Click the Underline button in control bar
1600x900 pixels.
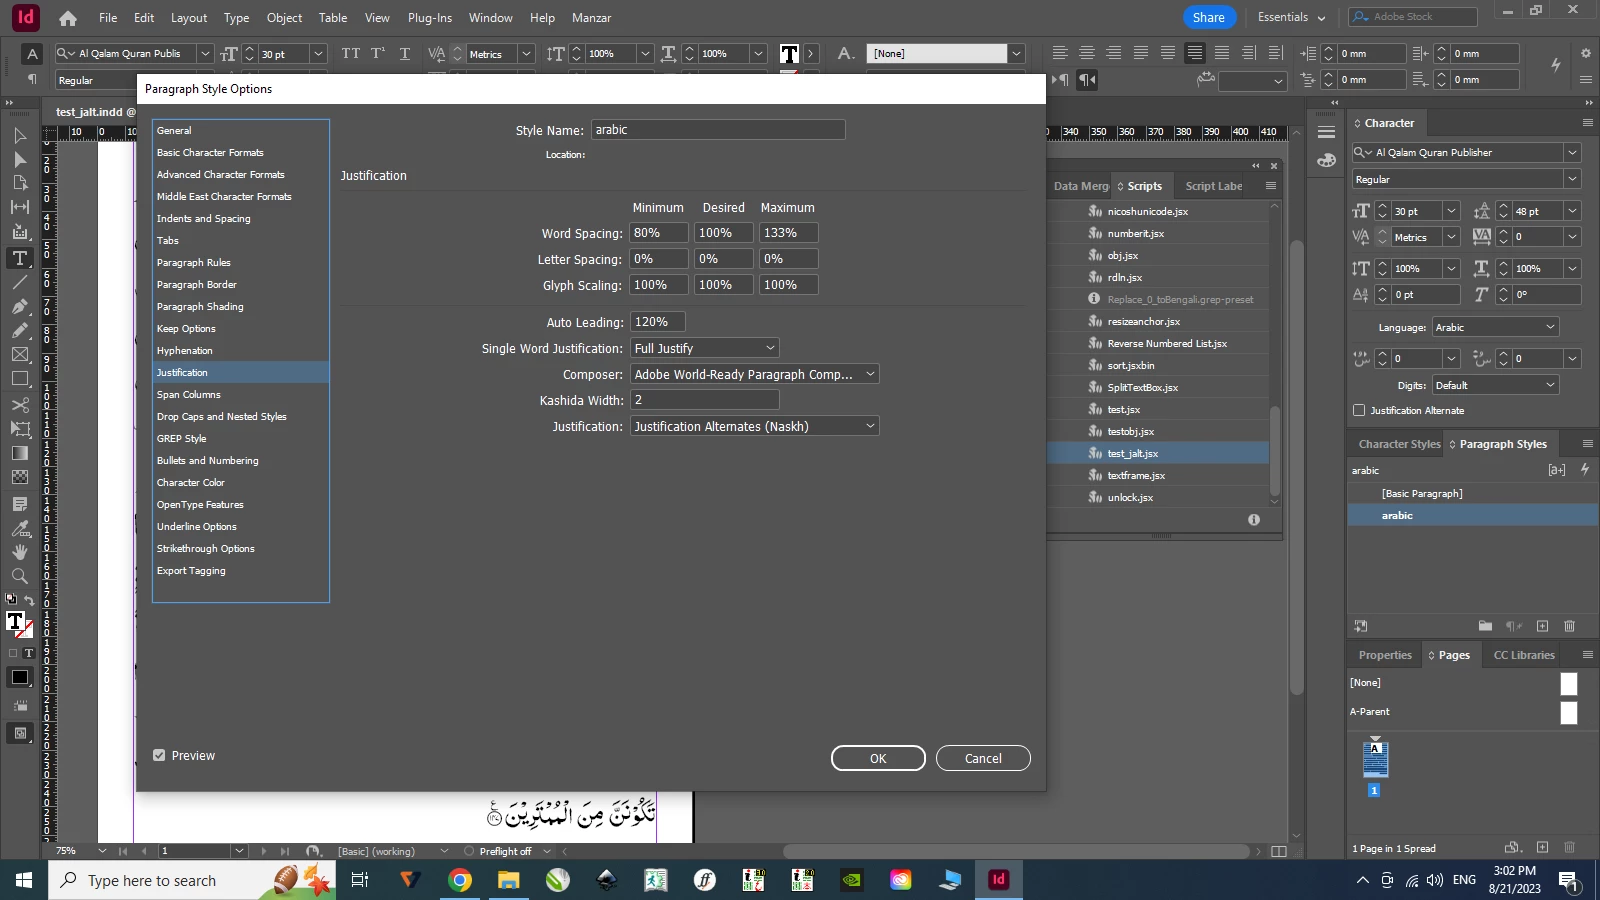pyautogui.click(x=405, y=53)
